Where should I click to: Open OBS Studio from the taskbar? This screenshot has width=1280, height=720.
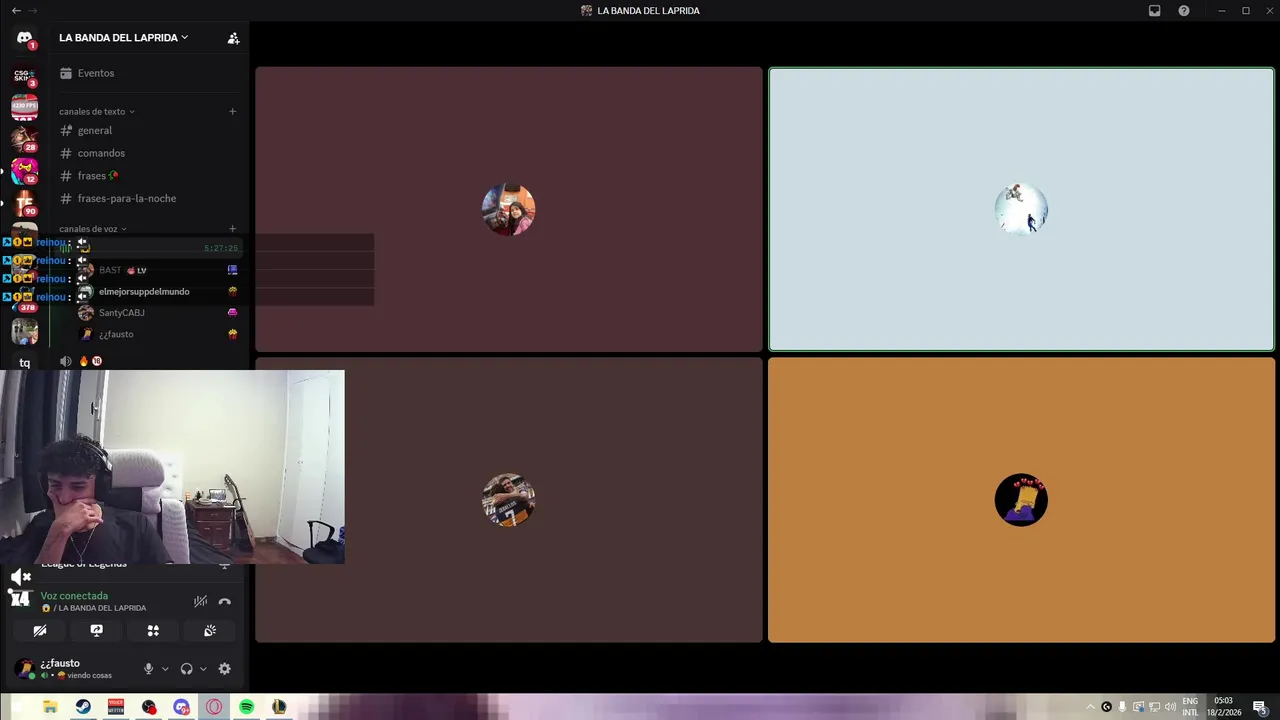point(149,707)
